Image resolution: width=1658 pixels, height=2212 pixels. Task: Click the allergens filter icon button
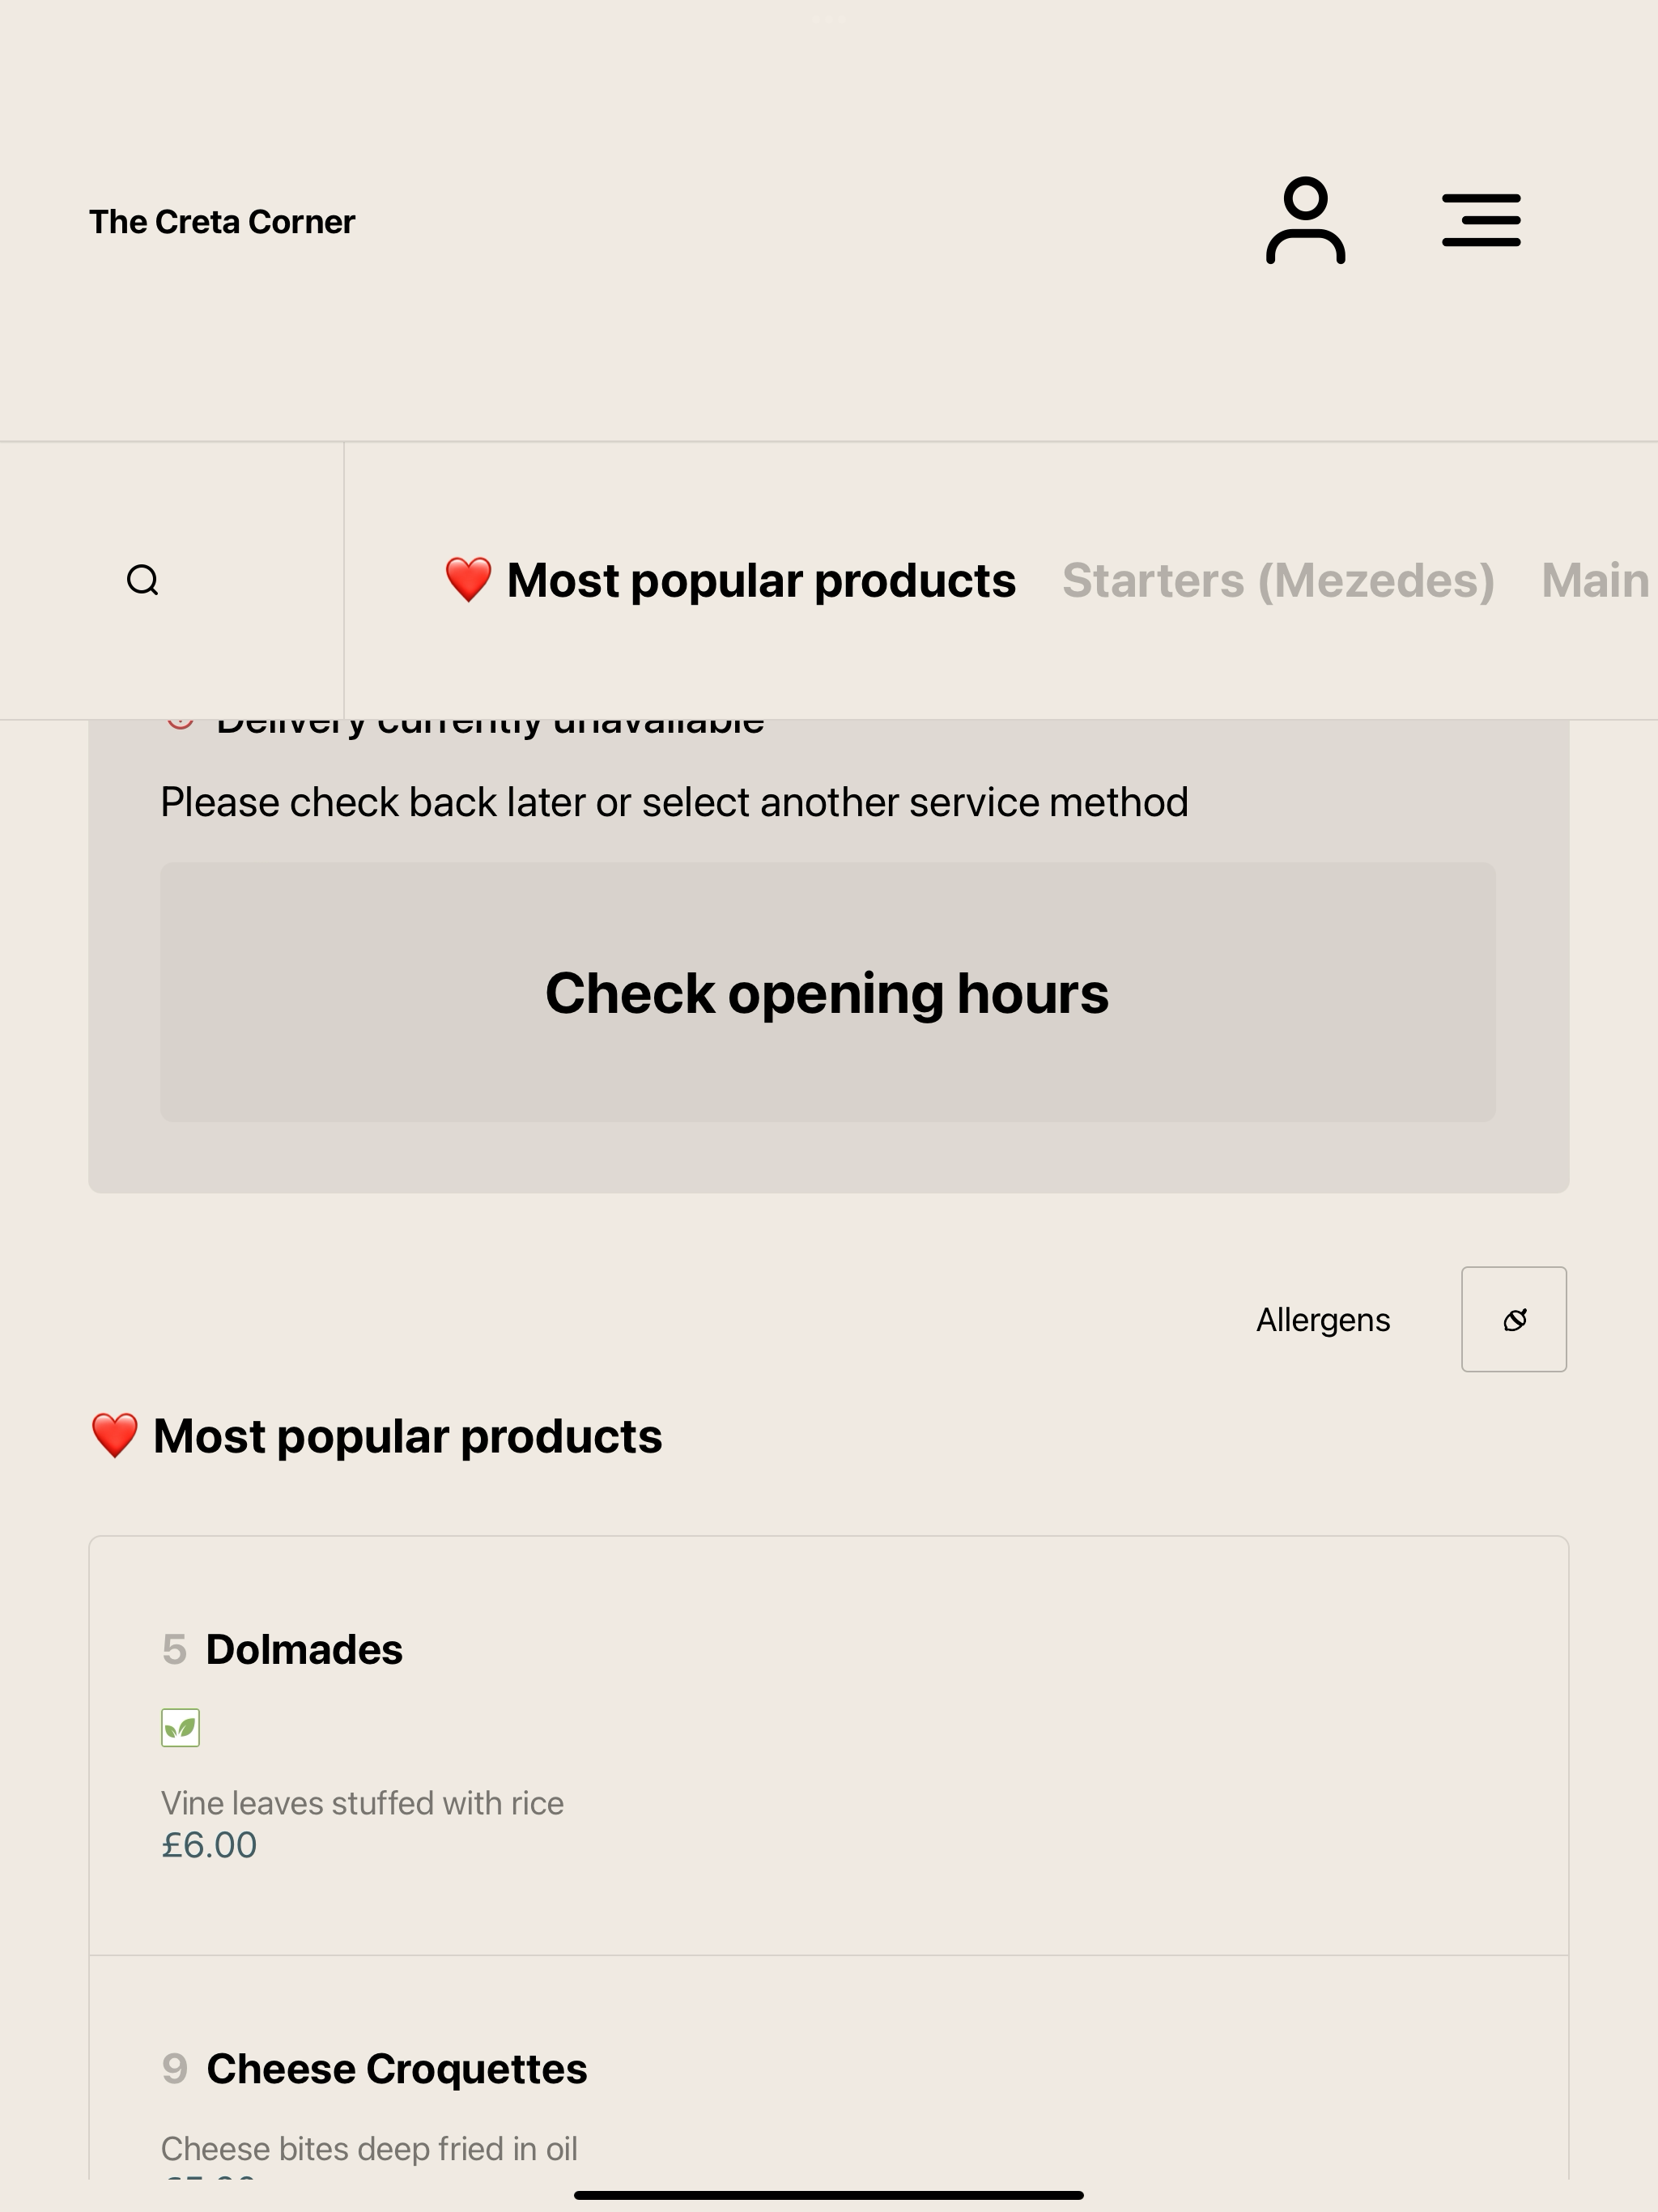coord(1514,1319)
